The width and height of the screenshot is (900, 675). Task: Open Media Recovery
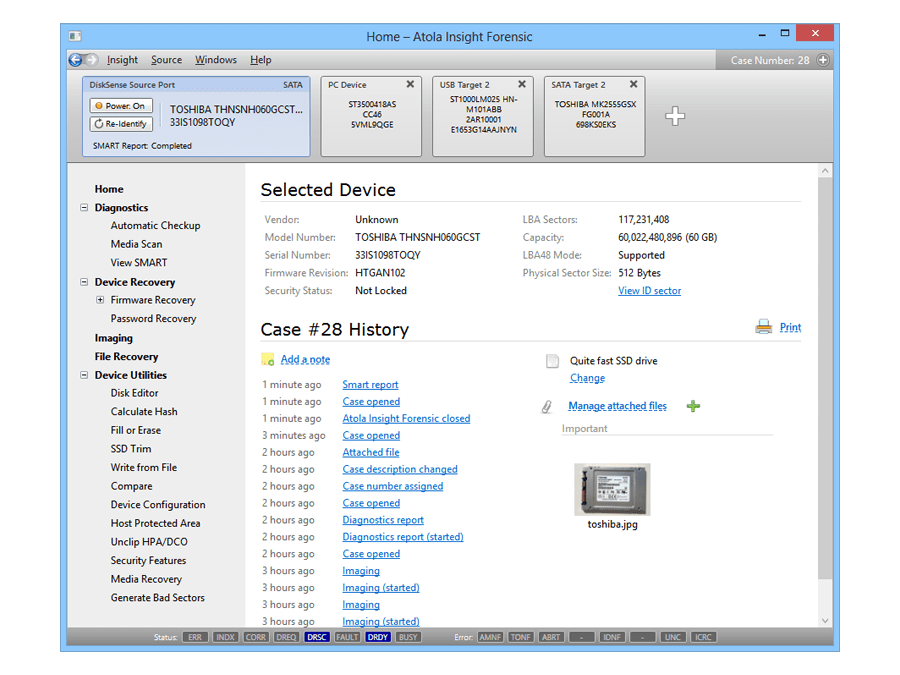pos(146,579)
